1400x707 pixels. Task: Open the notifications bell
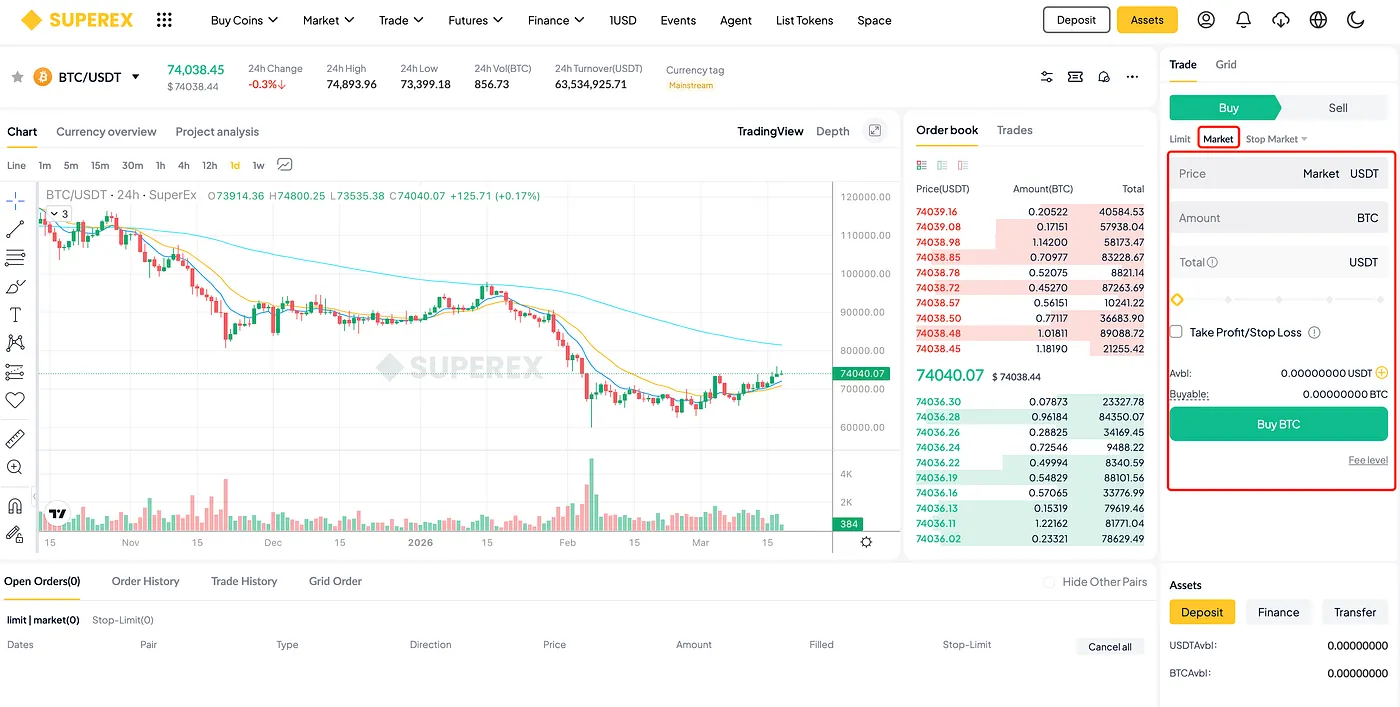pyautogui.click(x=1243, y=20)
